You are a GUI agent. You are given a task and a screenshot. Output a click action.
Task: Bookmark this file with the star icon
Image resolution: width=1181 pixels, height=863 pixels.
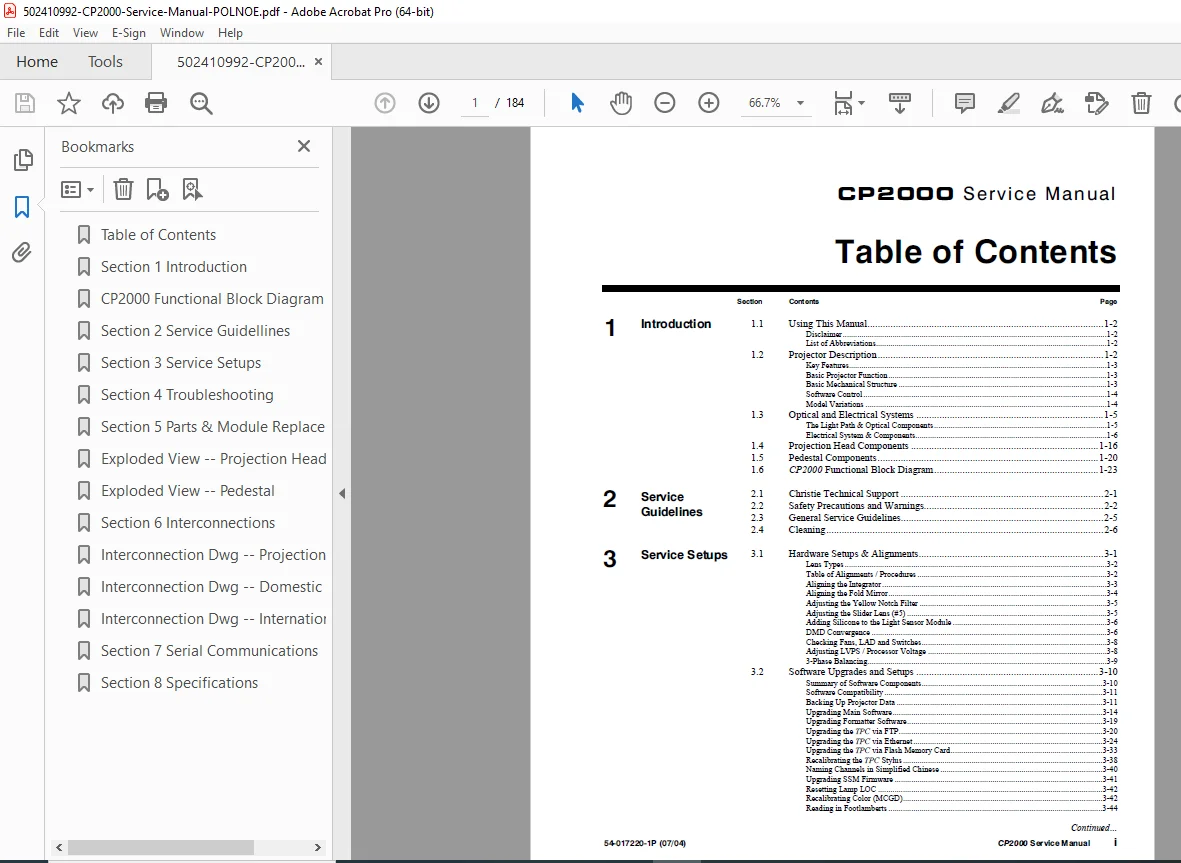pos(69,102)
